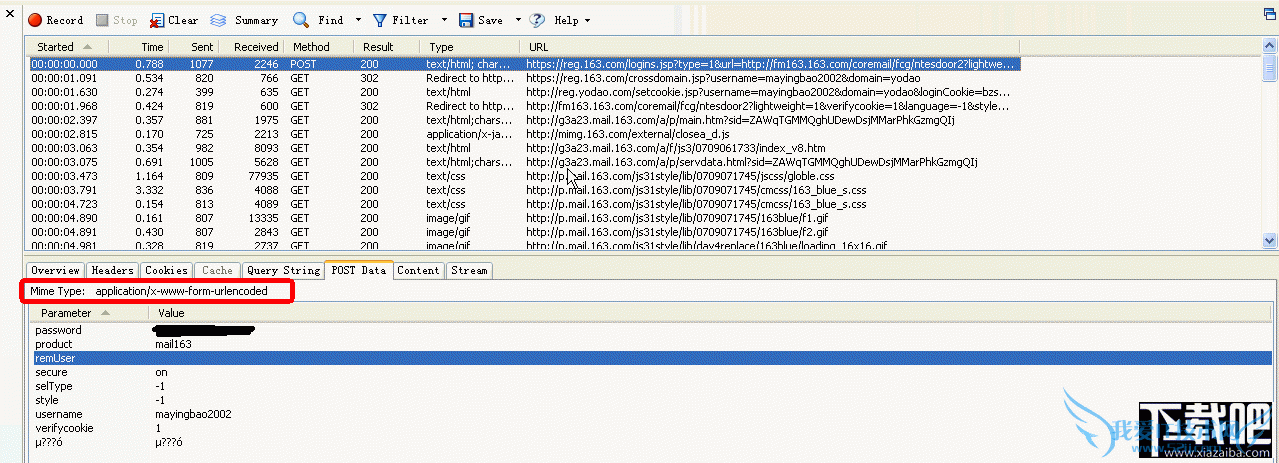The height and width of the screenshot is (463, 1279).
Task: Select the request row started at 00:00:01.091
Action: click(523, 77)
